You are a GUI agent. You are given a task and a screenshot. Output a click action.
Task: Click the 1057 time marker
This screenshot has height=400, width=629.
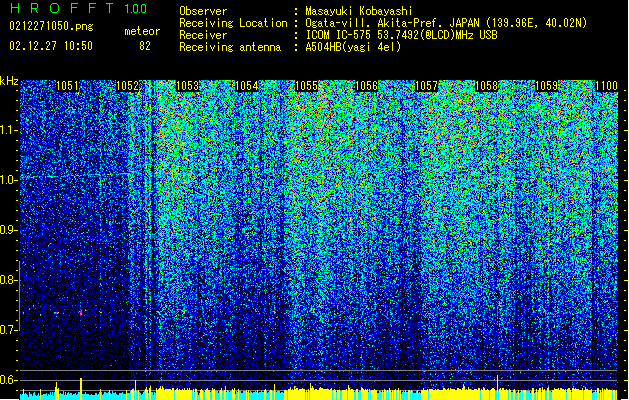pos(426,86)
